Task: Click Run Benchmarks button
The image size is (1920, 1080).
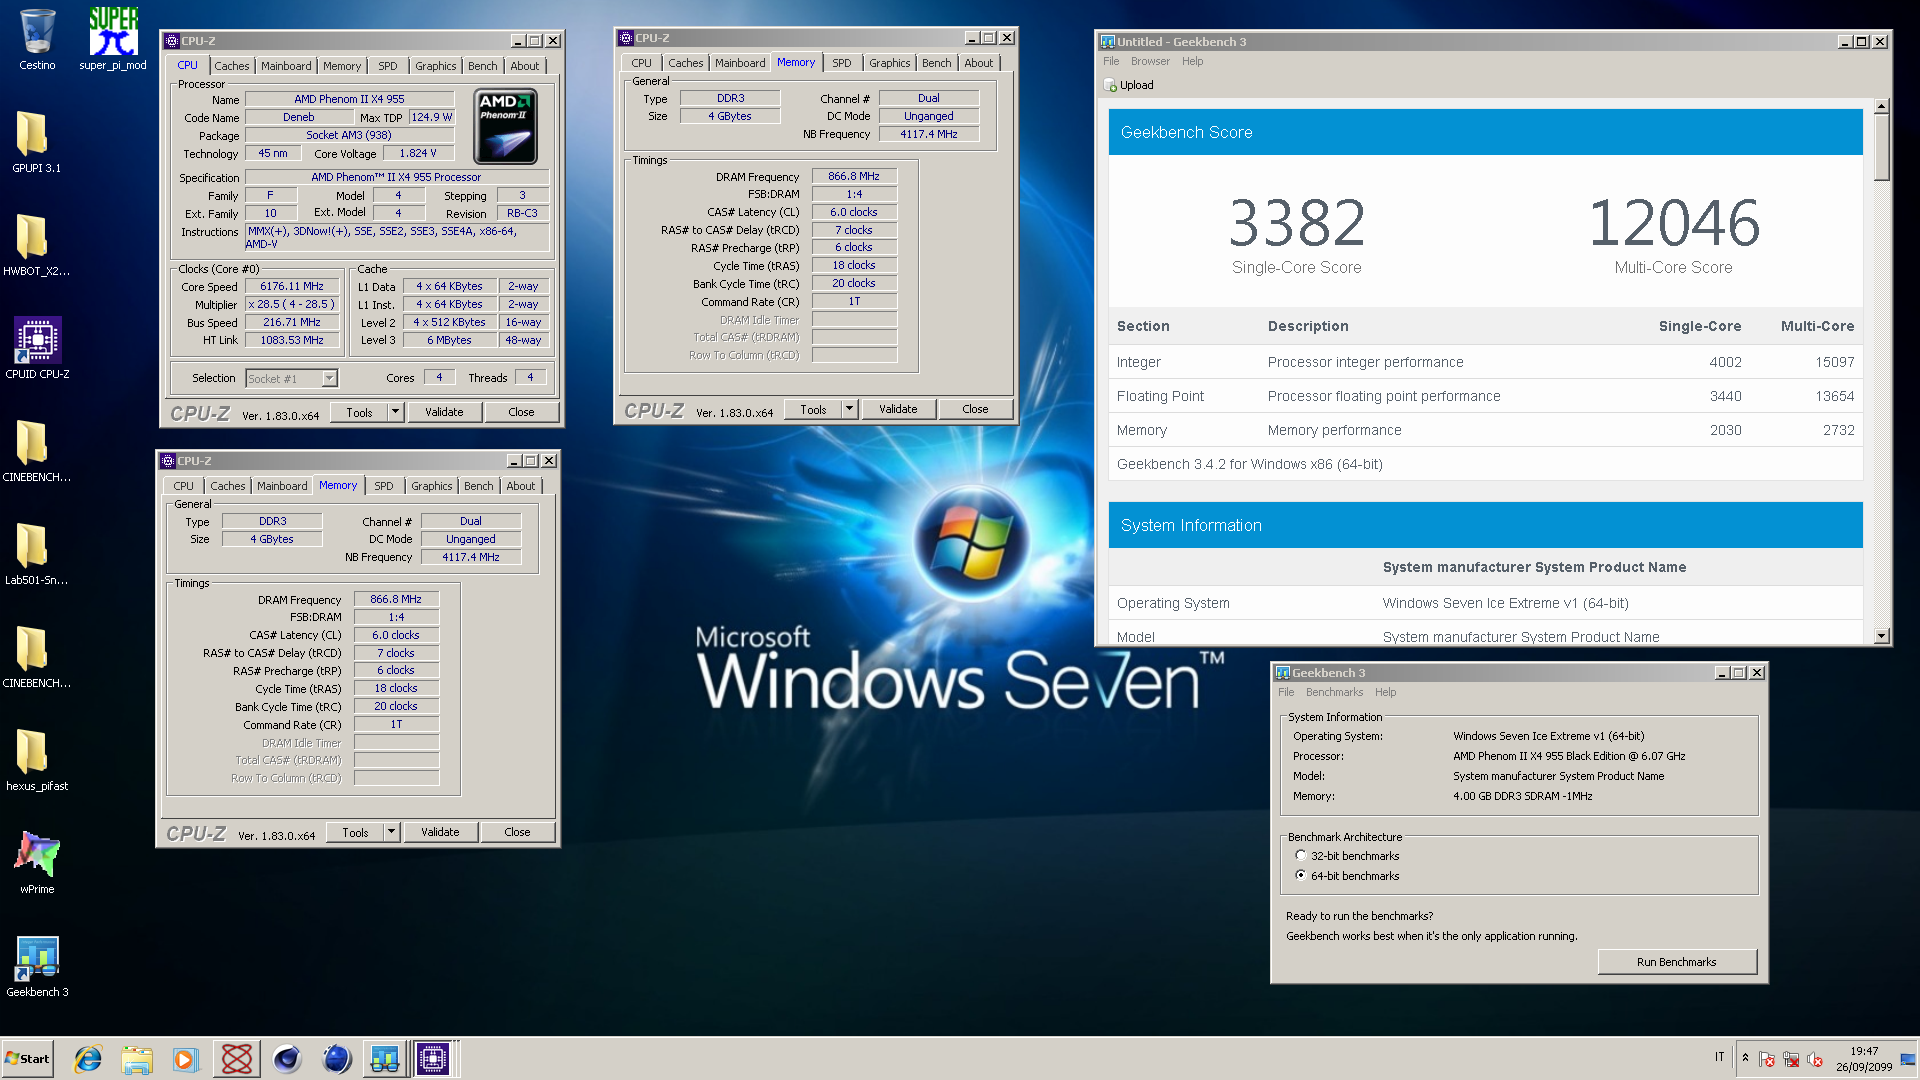Action: click(1677, 962)
